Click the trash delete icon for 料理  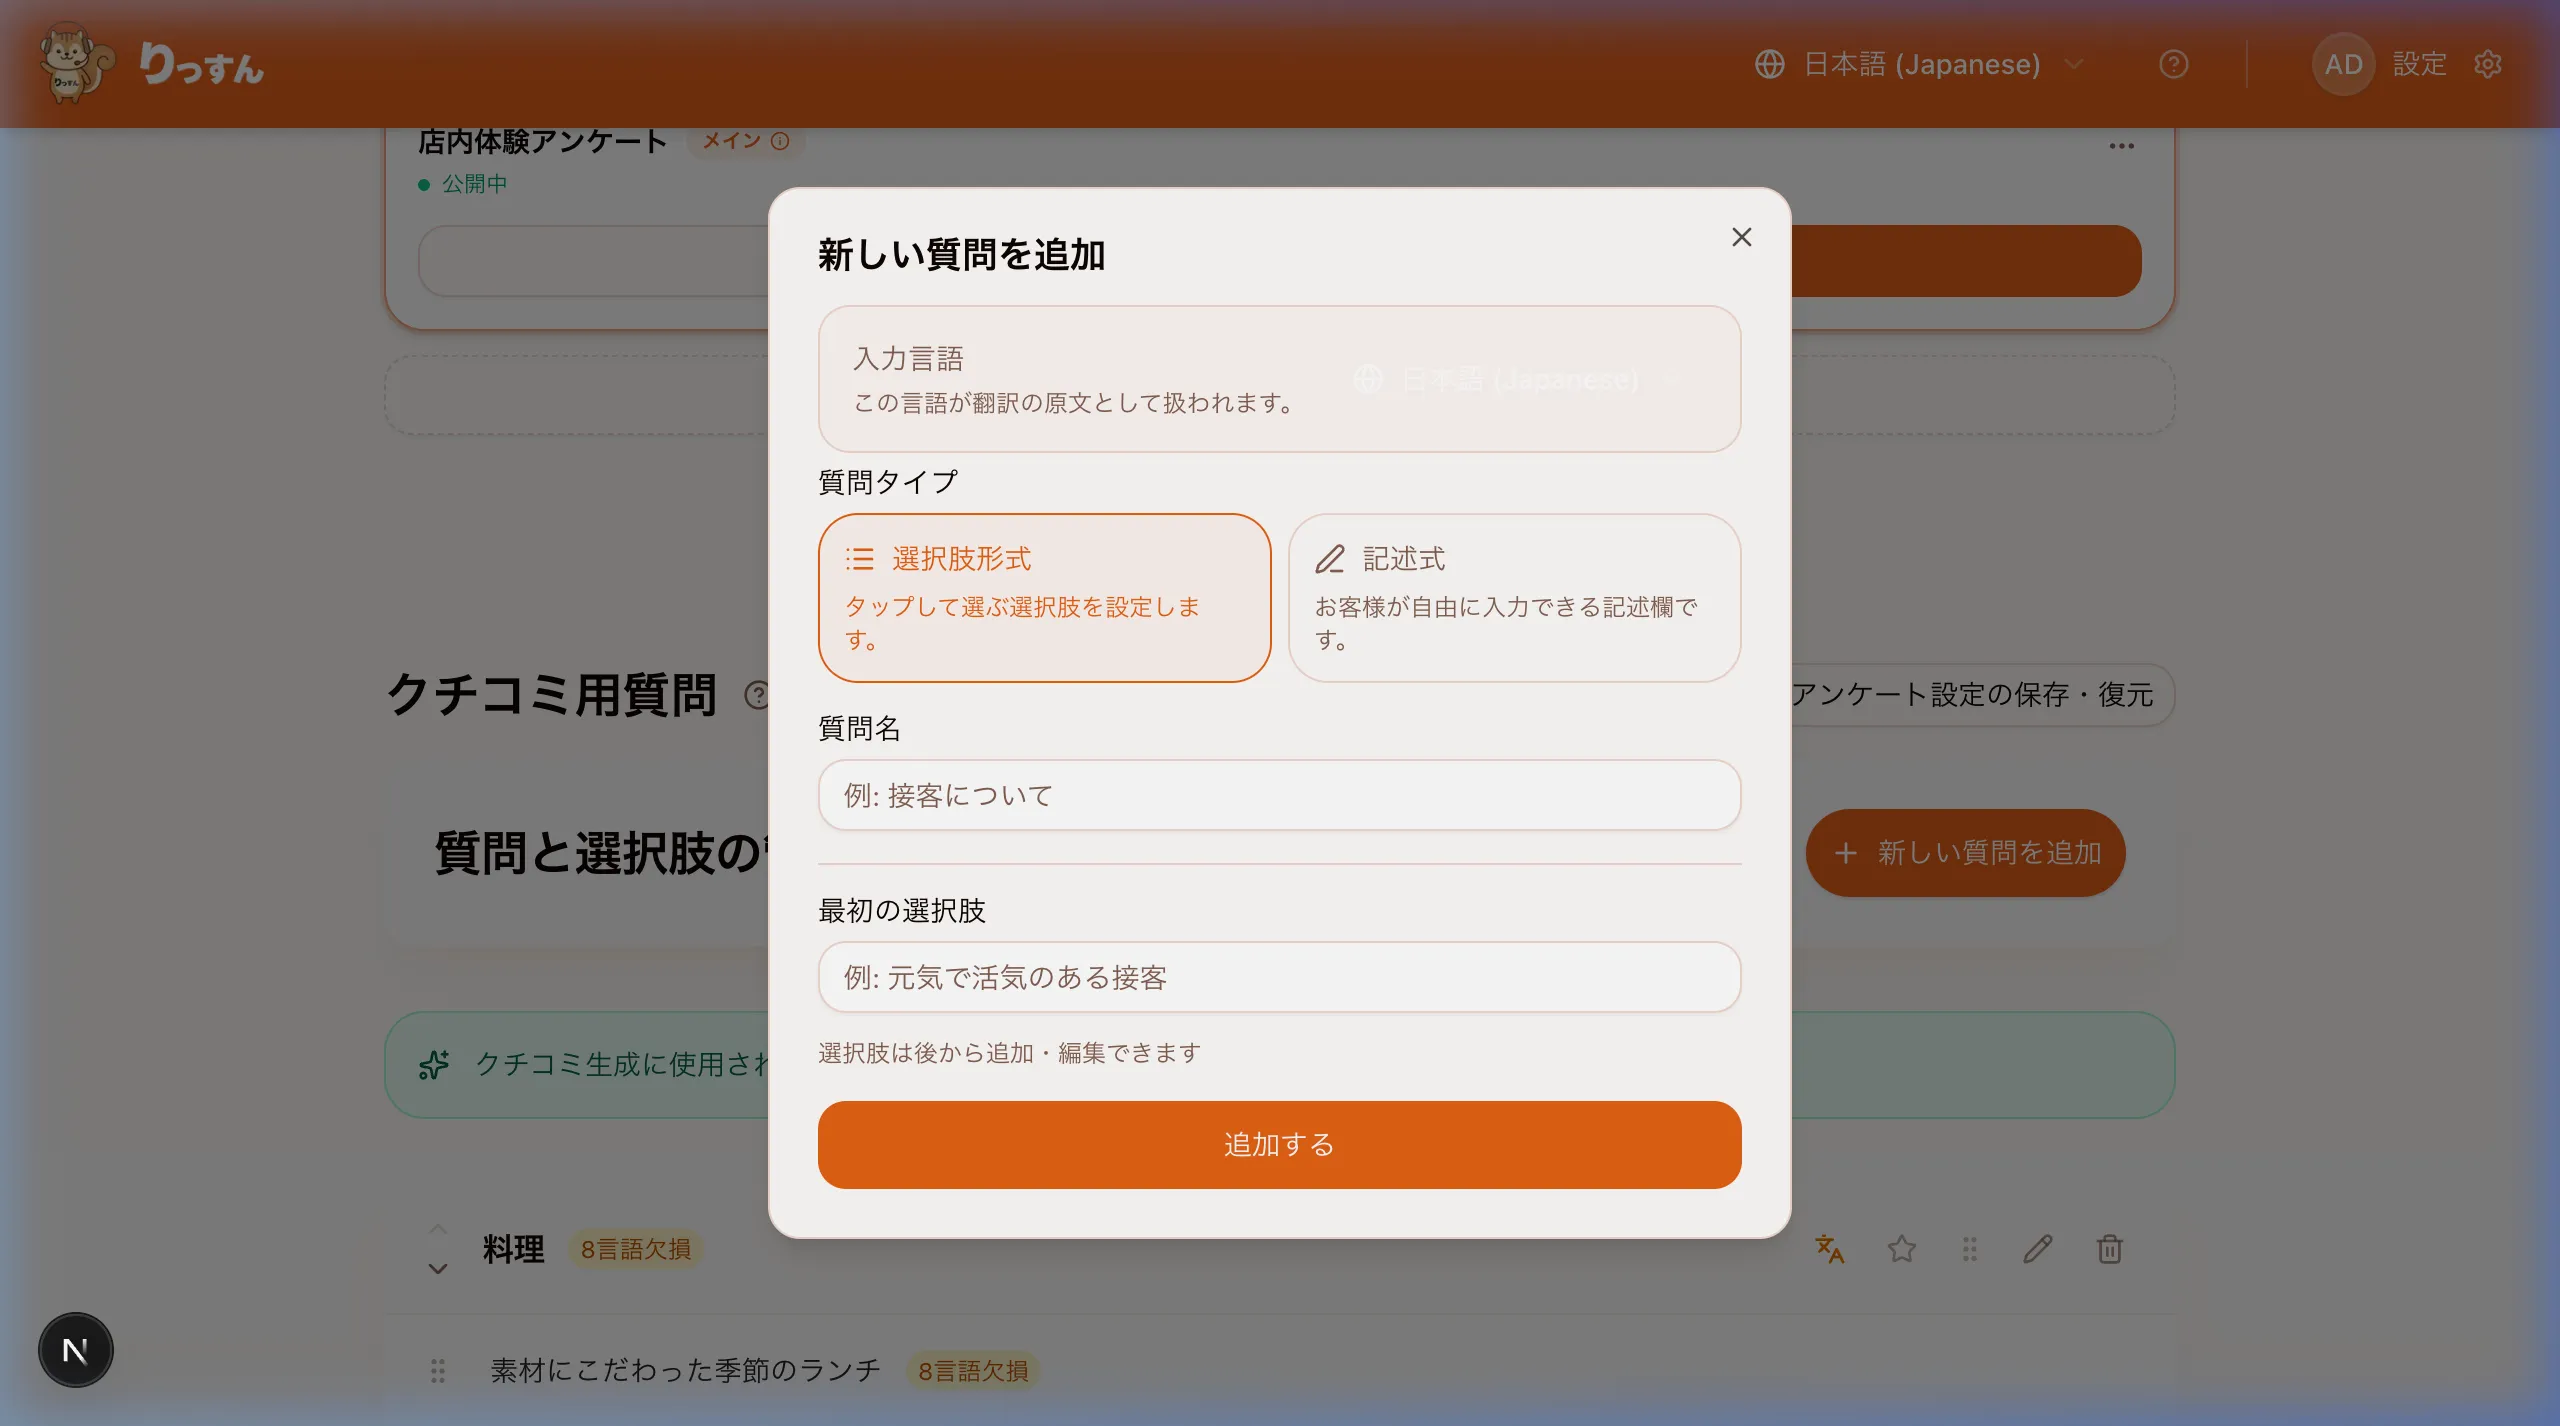pyautogui.click(x=2109, y=1249)
